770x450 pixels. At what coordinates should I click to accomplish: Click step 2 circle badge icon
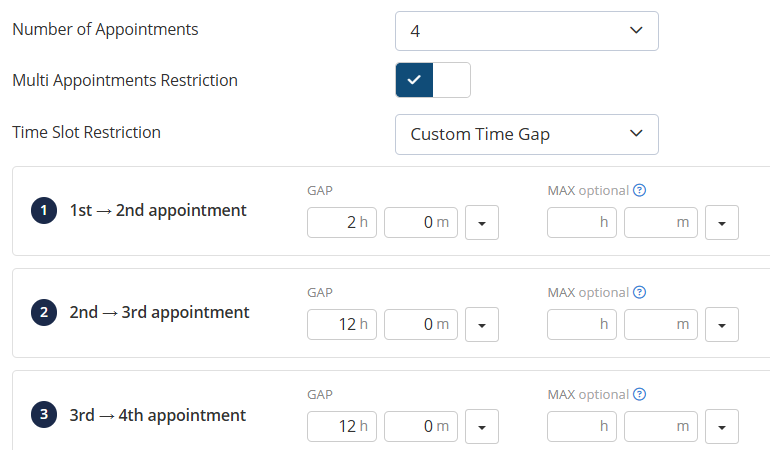[44, 312]
